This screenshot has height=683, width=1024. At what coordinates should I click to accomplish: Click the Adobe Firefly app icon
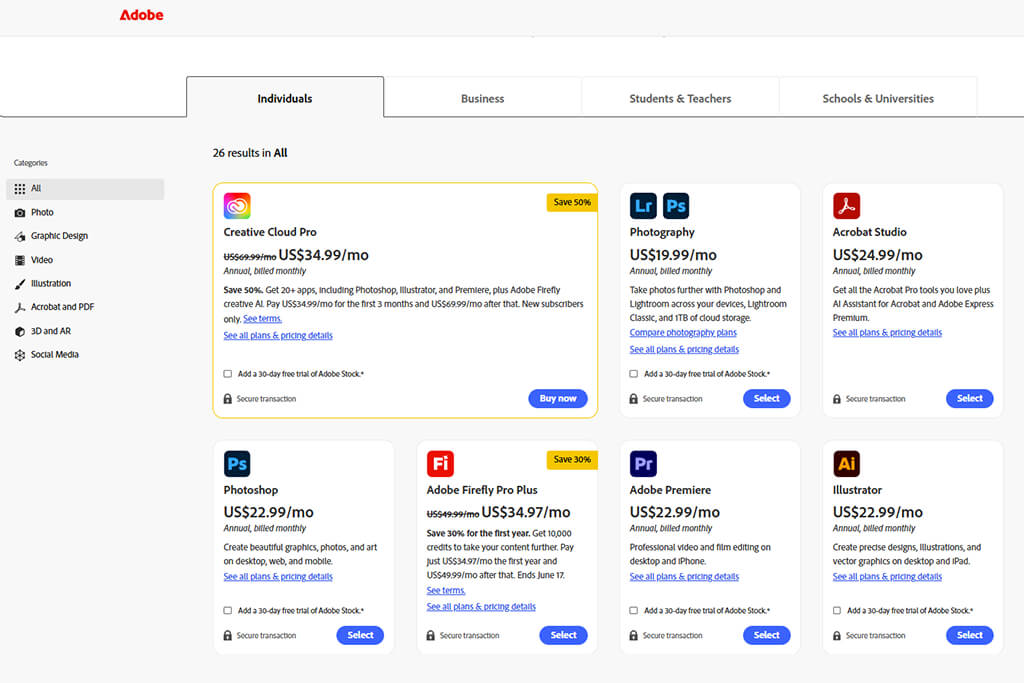click(440, 464)
